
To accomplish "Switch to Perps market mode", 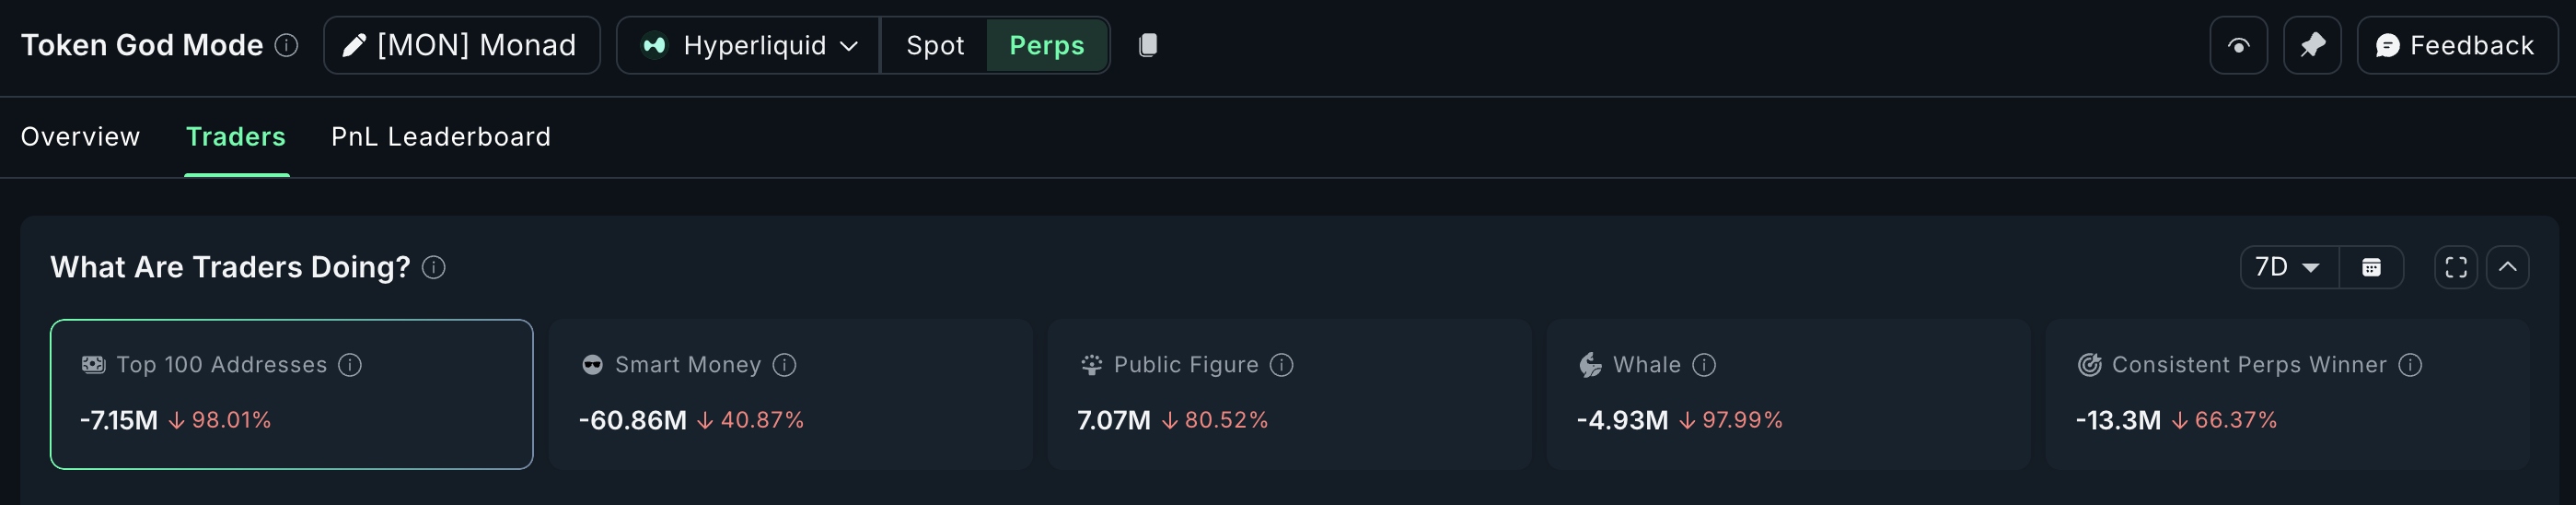I will (1046, 45).
